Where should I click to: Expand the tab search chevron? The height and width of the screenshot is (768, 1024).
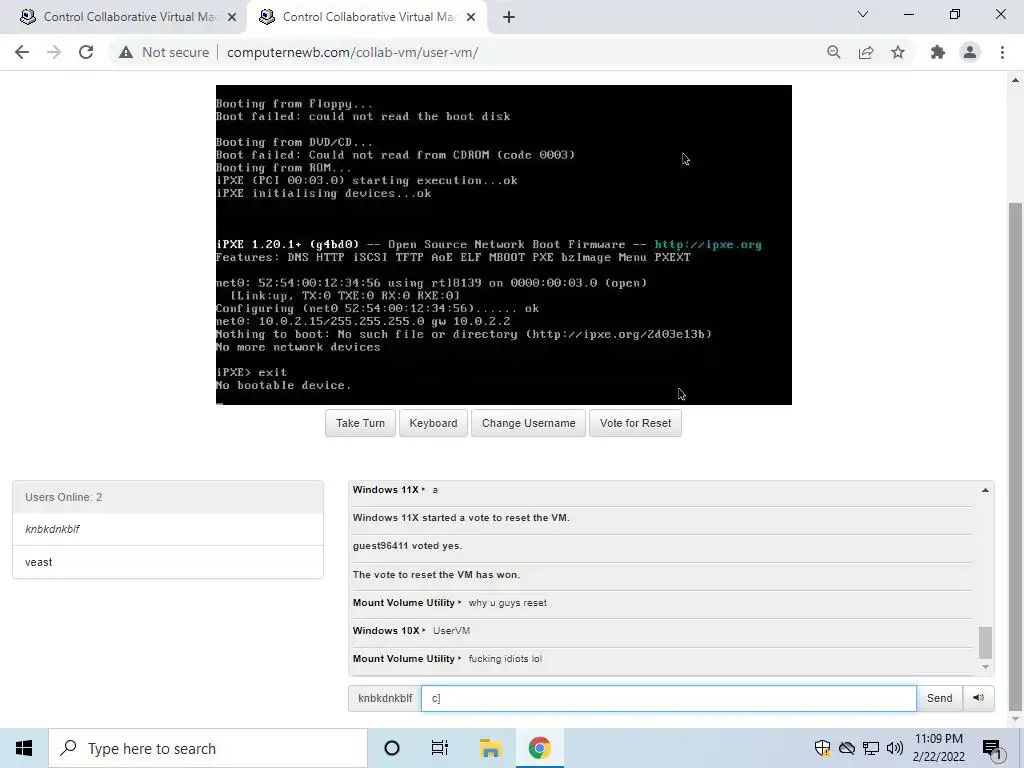tap(862, 14)
